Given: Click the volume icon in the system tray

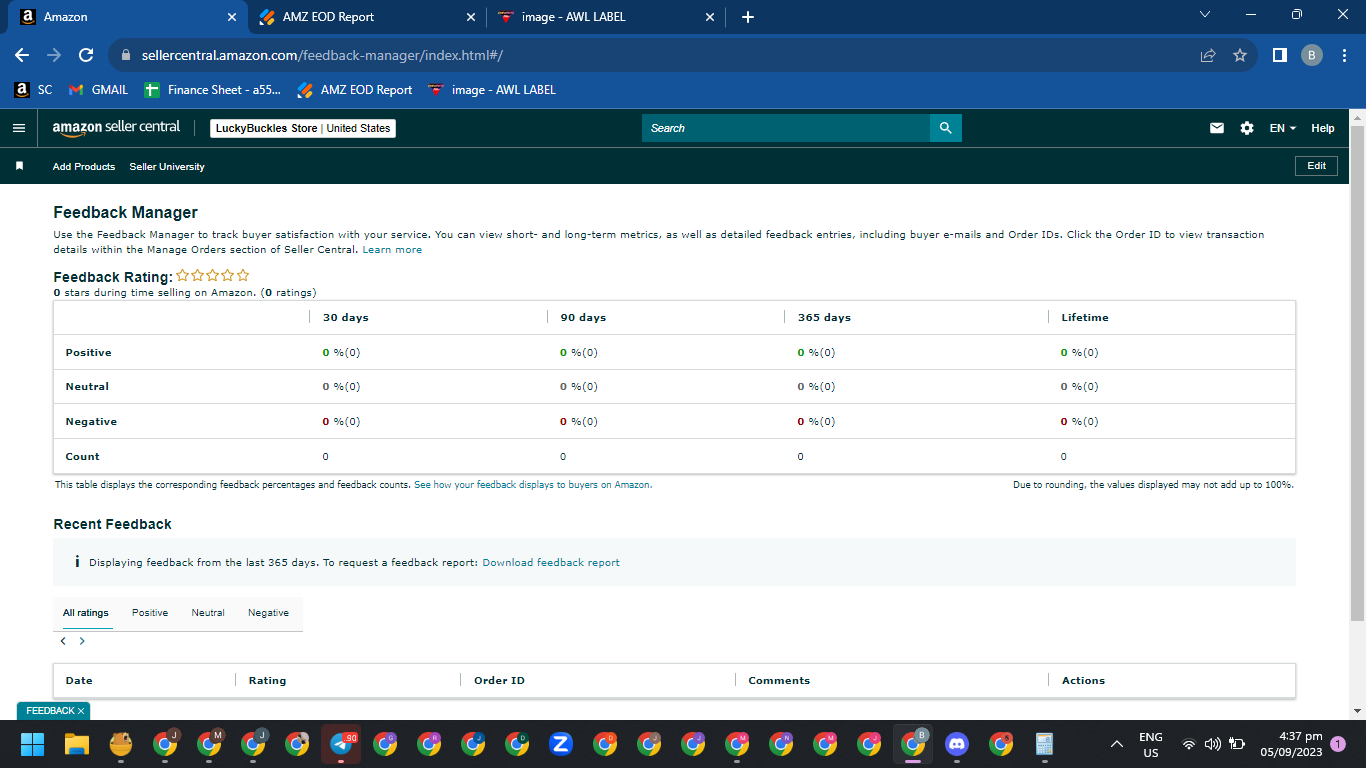Looking at the screenshot, I should (1213, 744).
